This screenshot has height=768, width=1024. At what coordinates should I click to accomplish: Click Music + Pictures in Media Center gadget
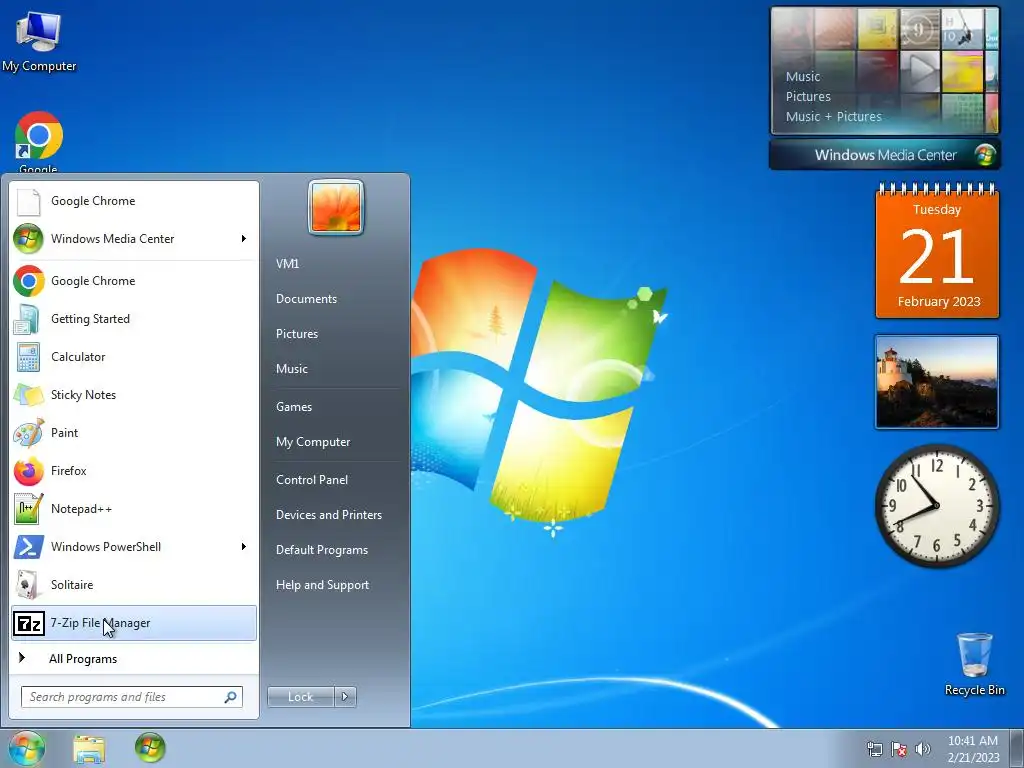[833, 117]
